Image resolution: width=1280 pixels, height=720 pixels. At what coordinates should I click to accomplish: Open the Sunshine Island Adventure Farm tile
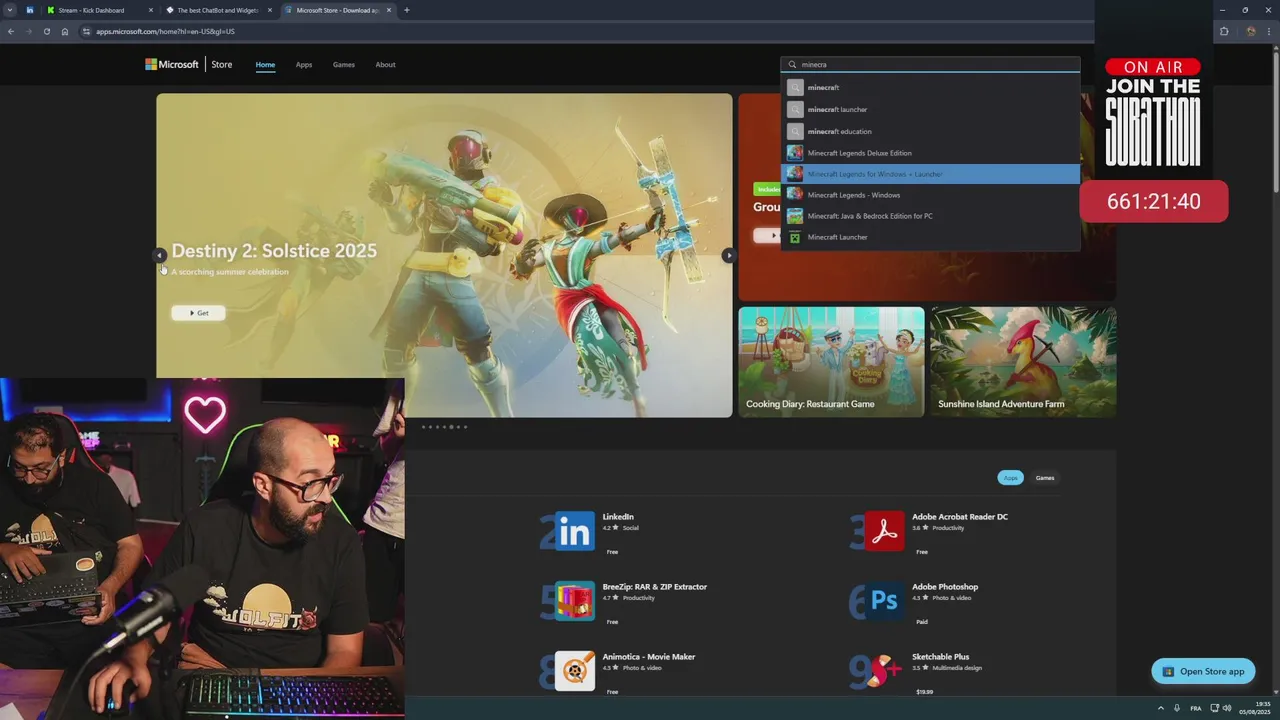point(1023,362)
